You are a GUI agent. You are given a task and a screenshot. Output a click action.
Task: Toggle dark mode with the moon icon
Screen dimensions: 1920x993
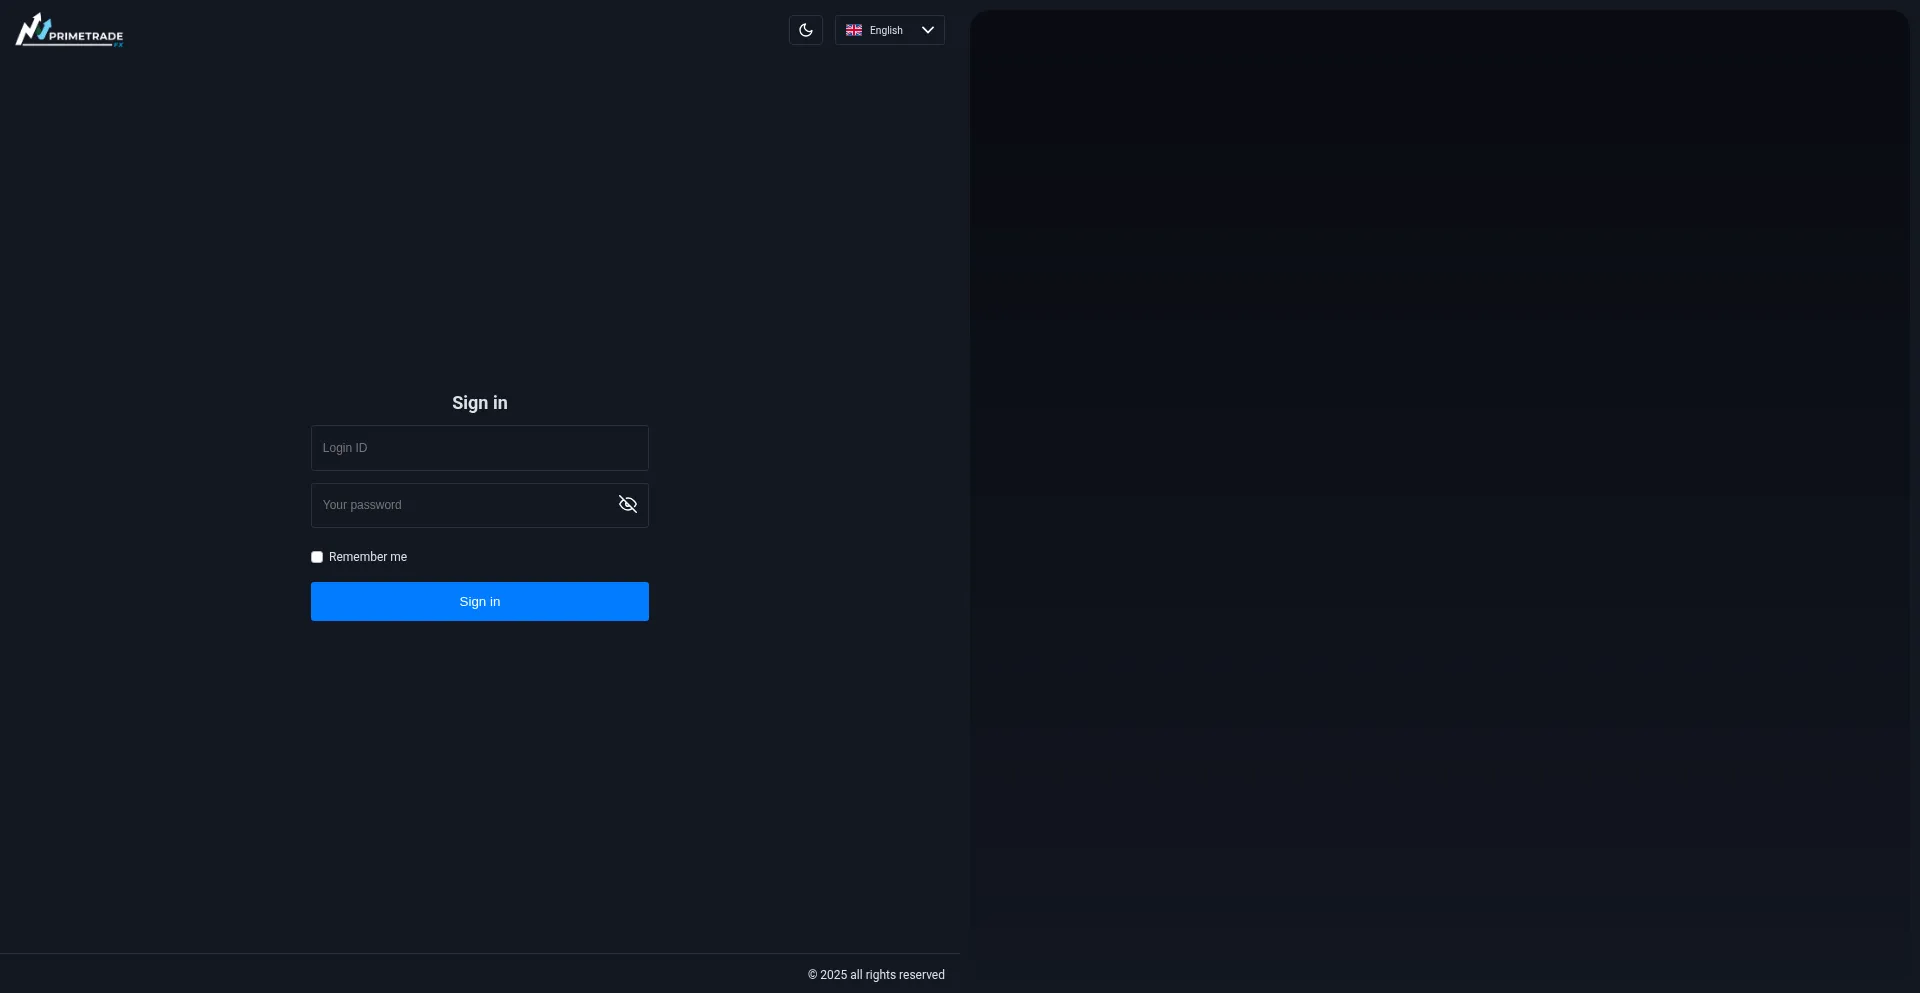click(x=805, y=30)
